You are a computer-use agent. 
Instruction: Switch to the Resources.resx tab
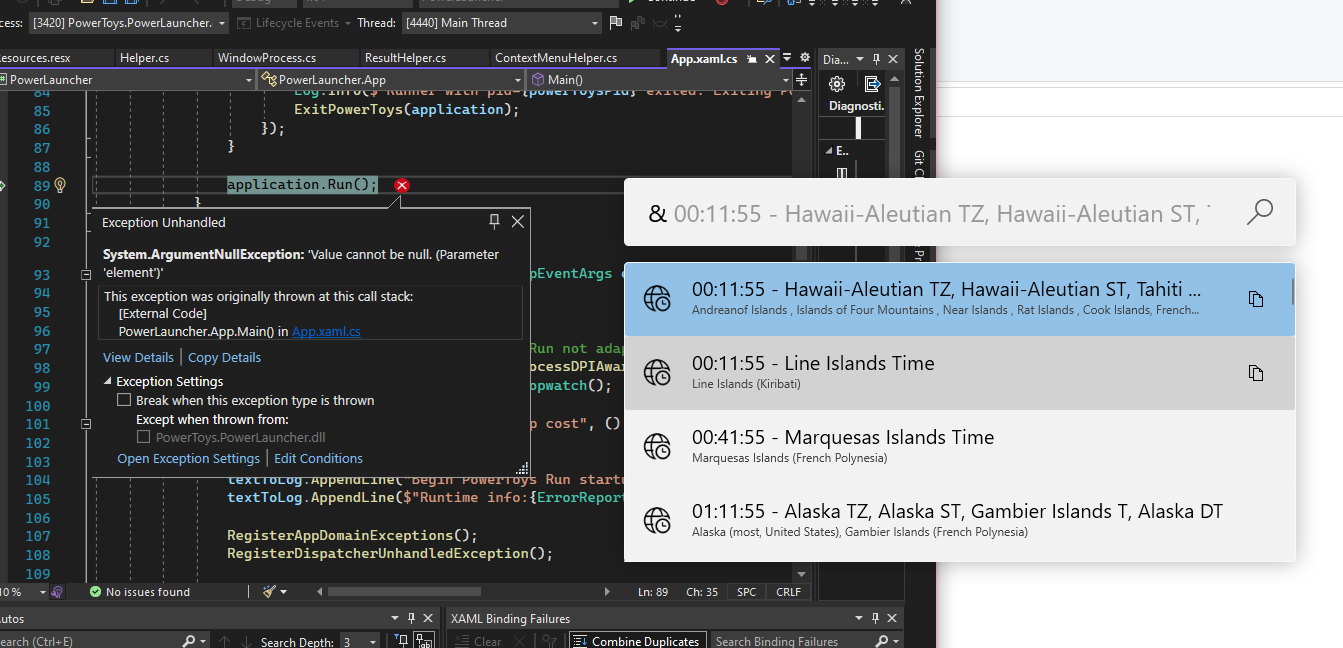tap(55, 58)
